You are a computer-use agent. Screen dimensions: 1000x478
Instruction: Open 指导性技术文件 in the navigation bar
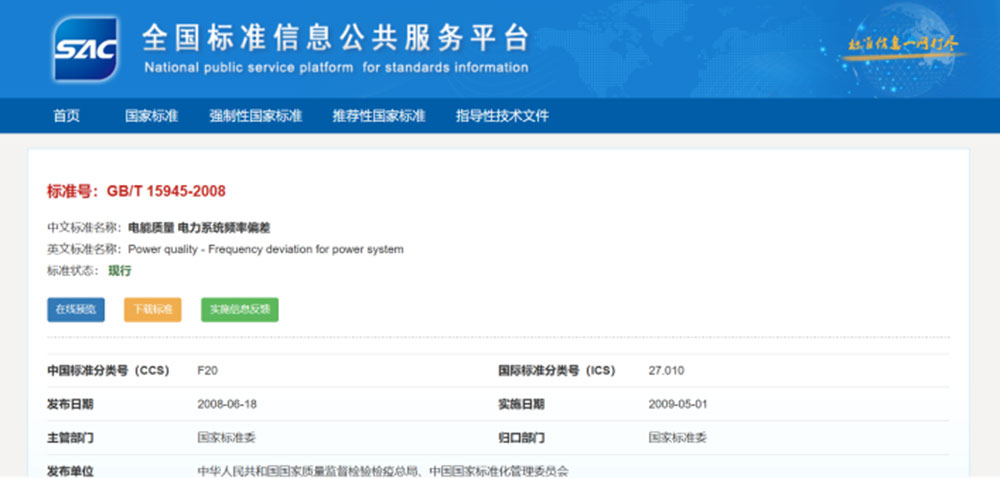pyautogui.click(x=502, y=116)
